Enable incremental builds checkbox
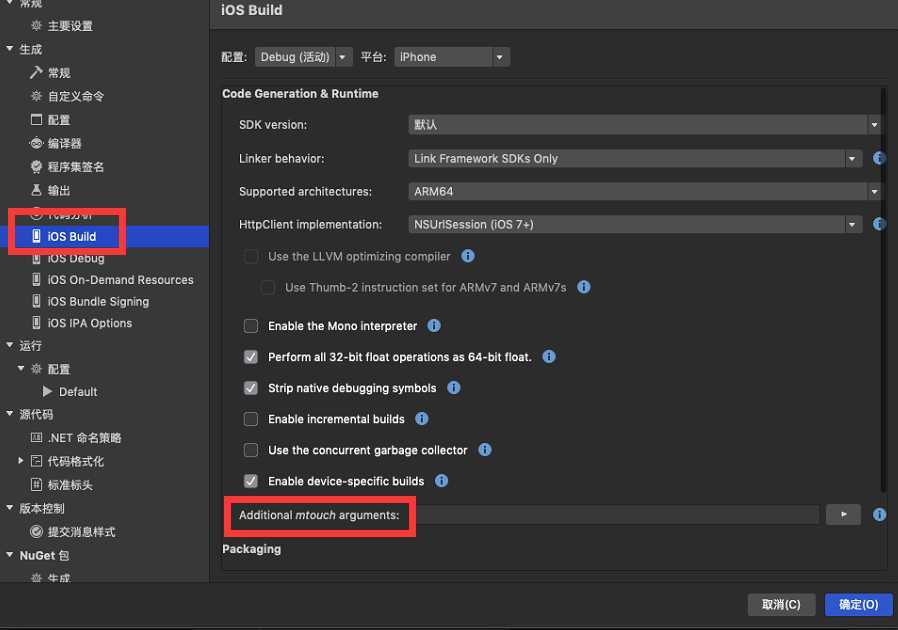898x630 pixels. pos(251,419)
